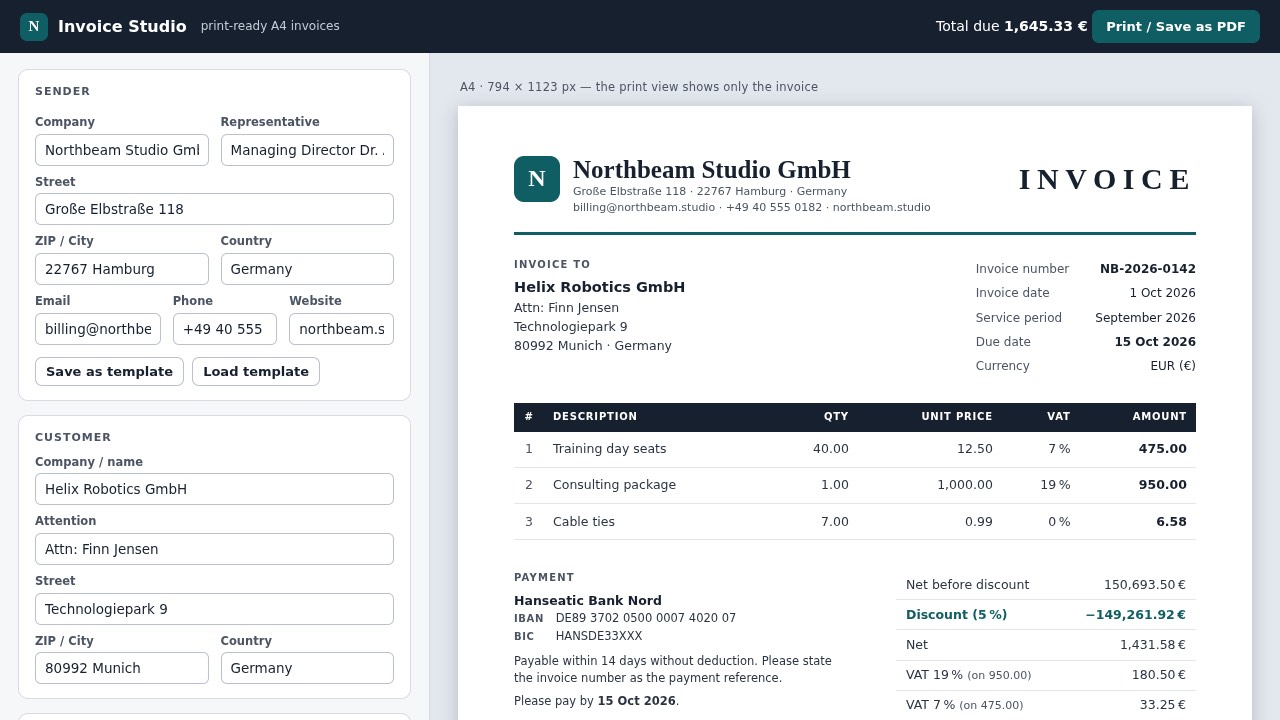This screenshot has width=1280, height=720.
Task: Click the IBAN DE89 3702 0500 0007 4020 07
Action: pyautogui.click(x=646, y=618)
